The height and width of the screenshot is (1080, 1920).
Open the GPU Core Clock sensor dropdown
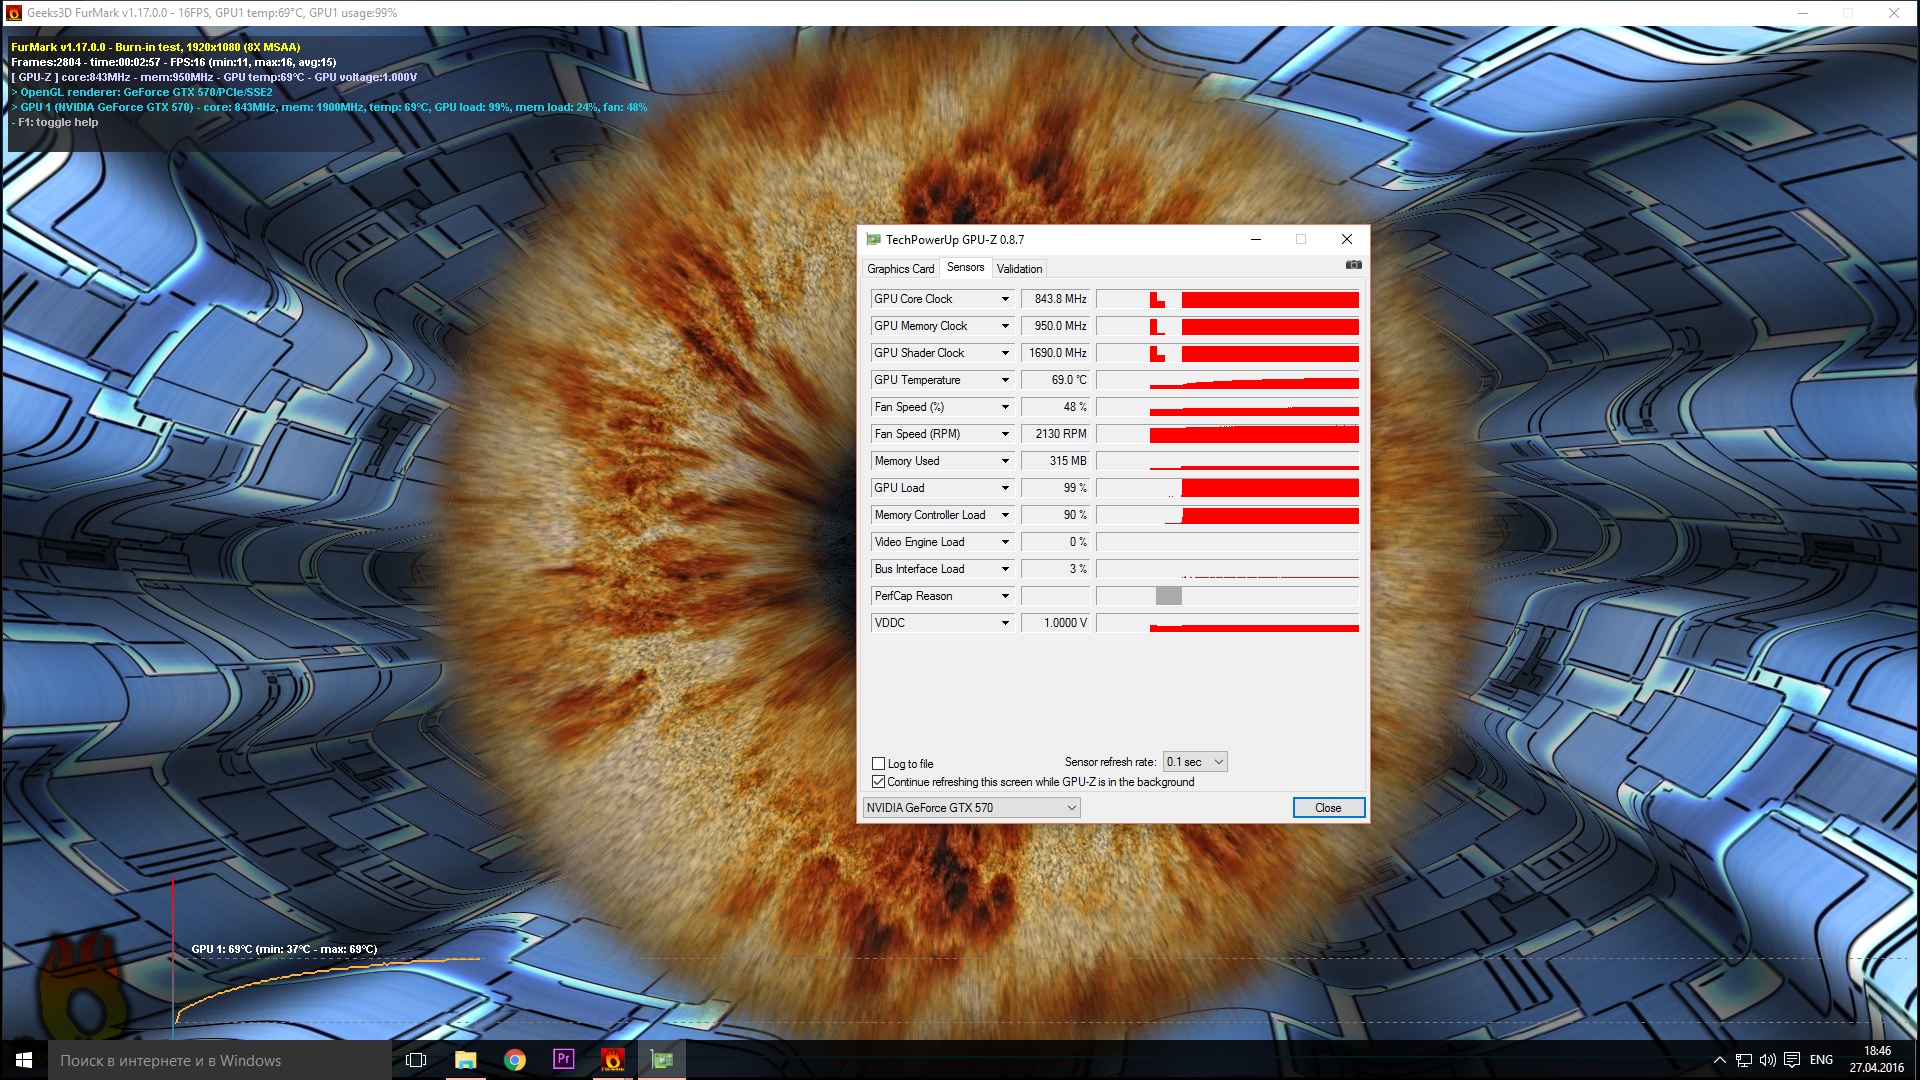1005,298
